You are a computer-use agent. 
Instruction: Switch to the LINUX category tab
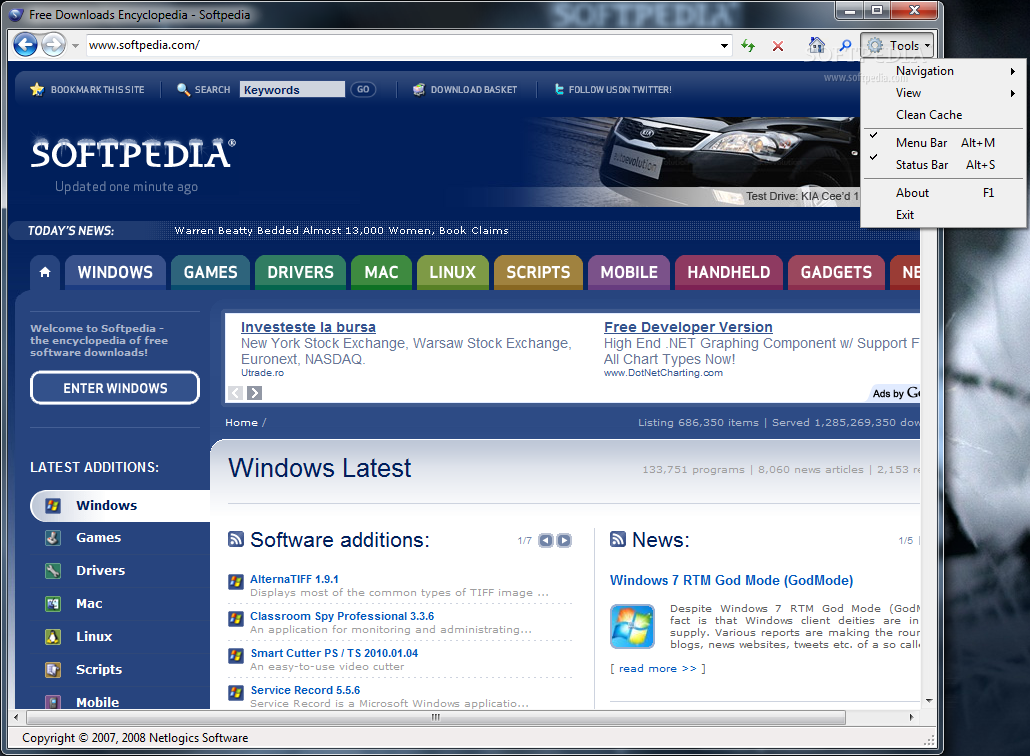tap(453, 272)
